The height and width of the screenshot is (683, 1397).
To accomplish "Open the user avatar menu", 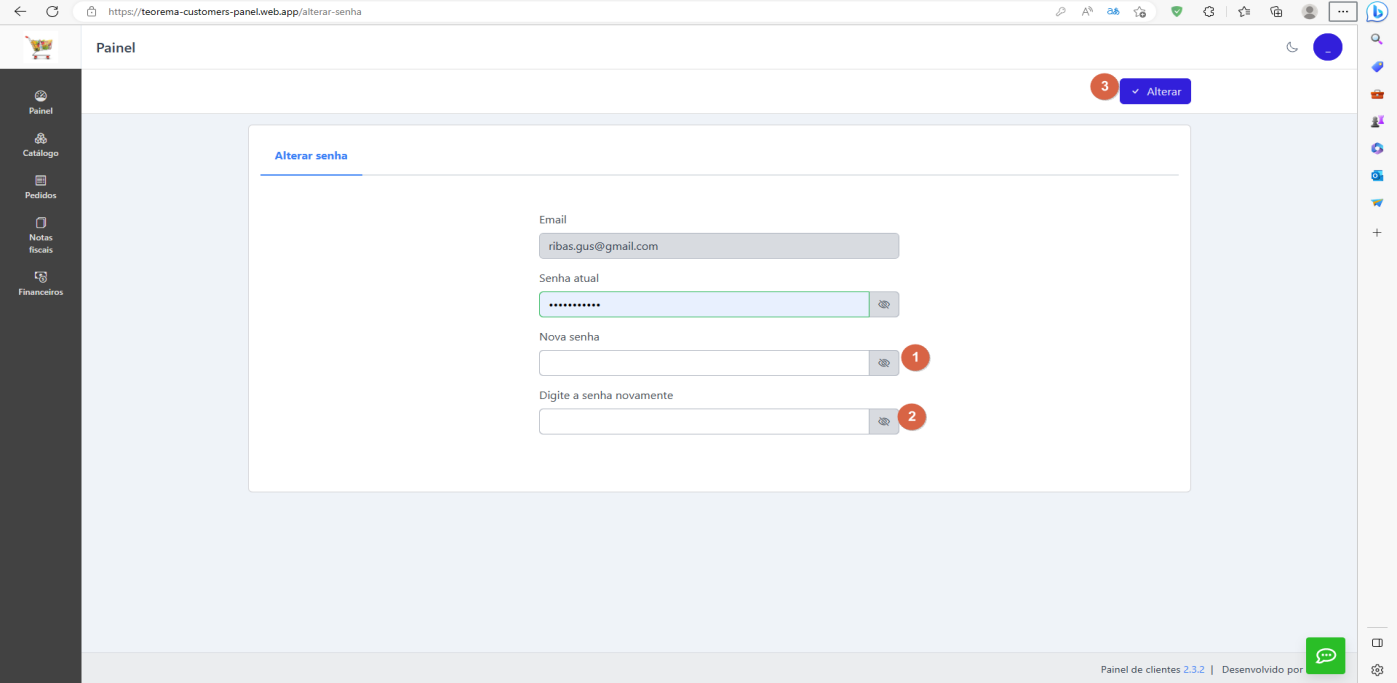I will click(x=1327, y=47).
